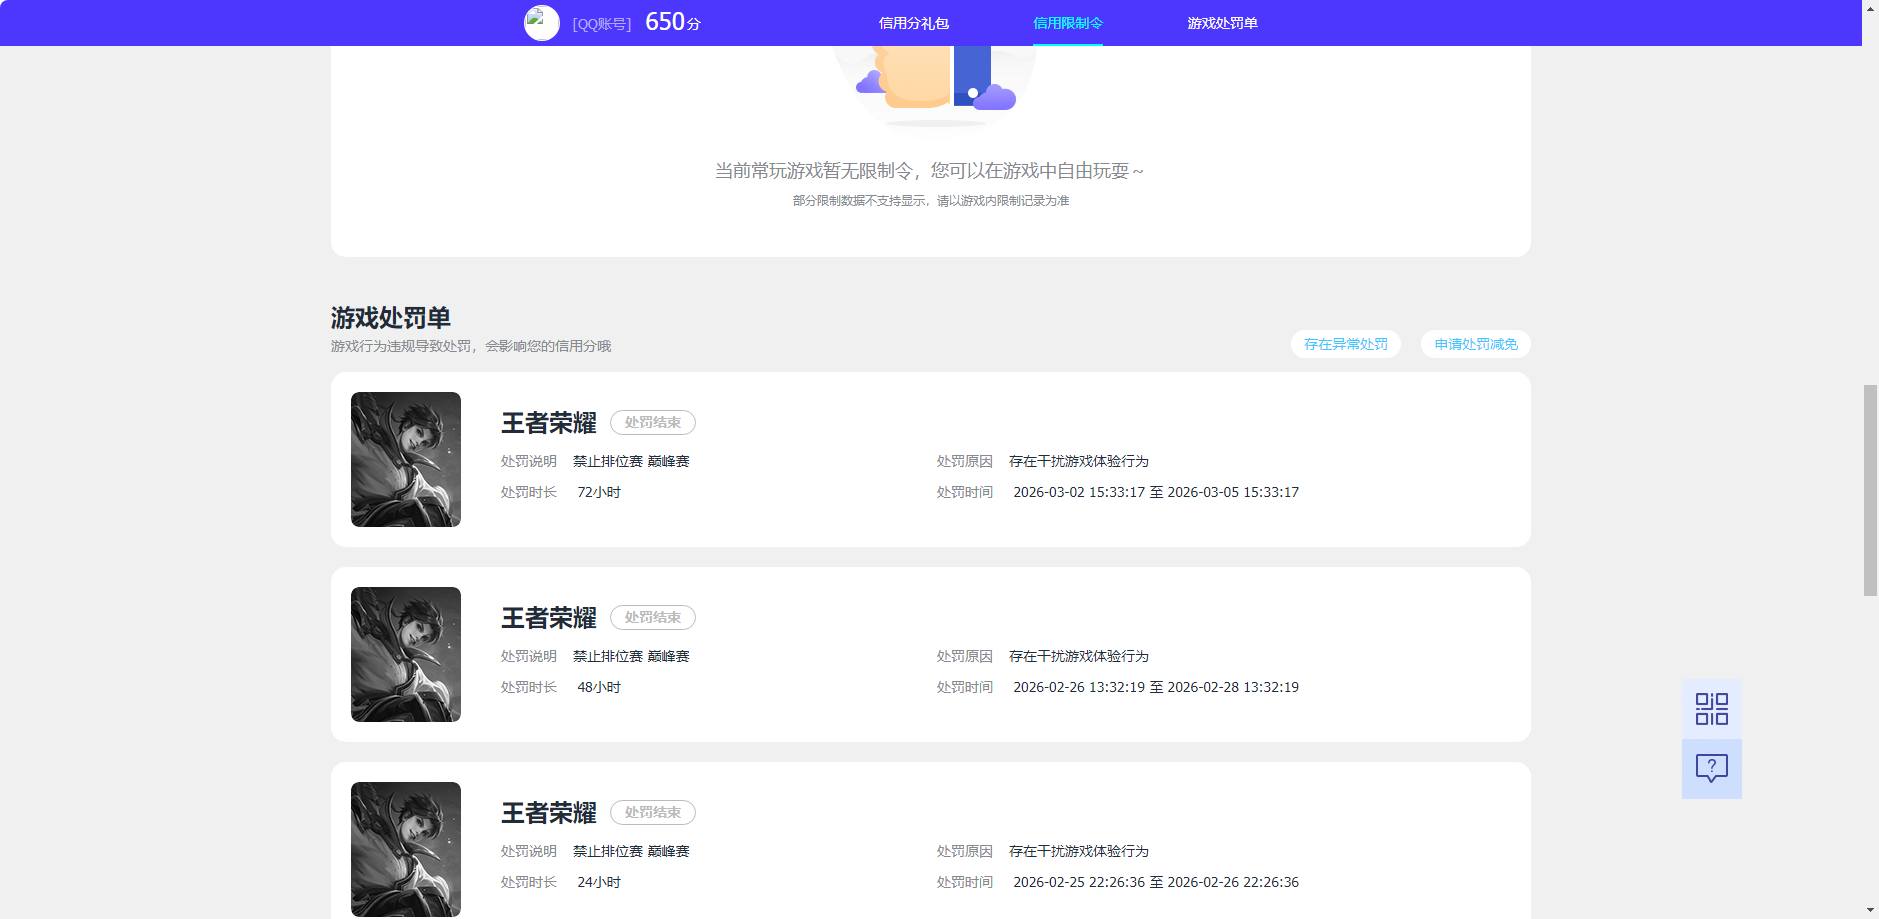Select the 信用限制令 tab
1879x919 pixels.
coord(1067,23)
